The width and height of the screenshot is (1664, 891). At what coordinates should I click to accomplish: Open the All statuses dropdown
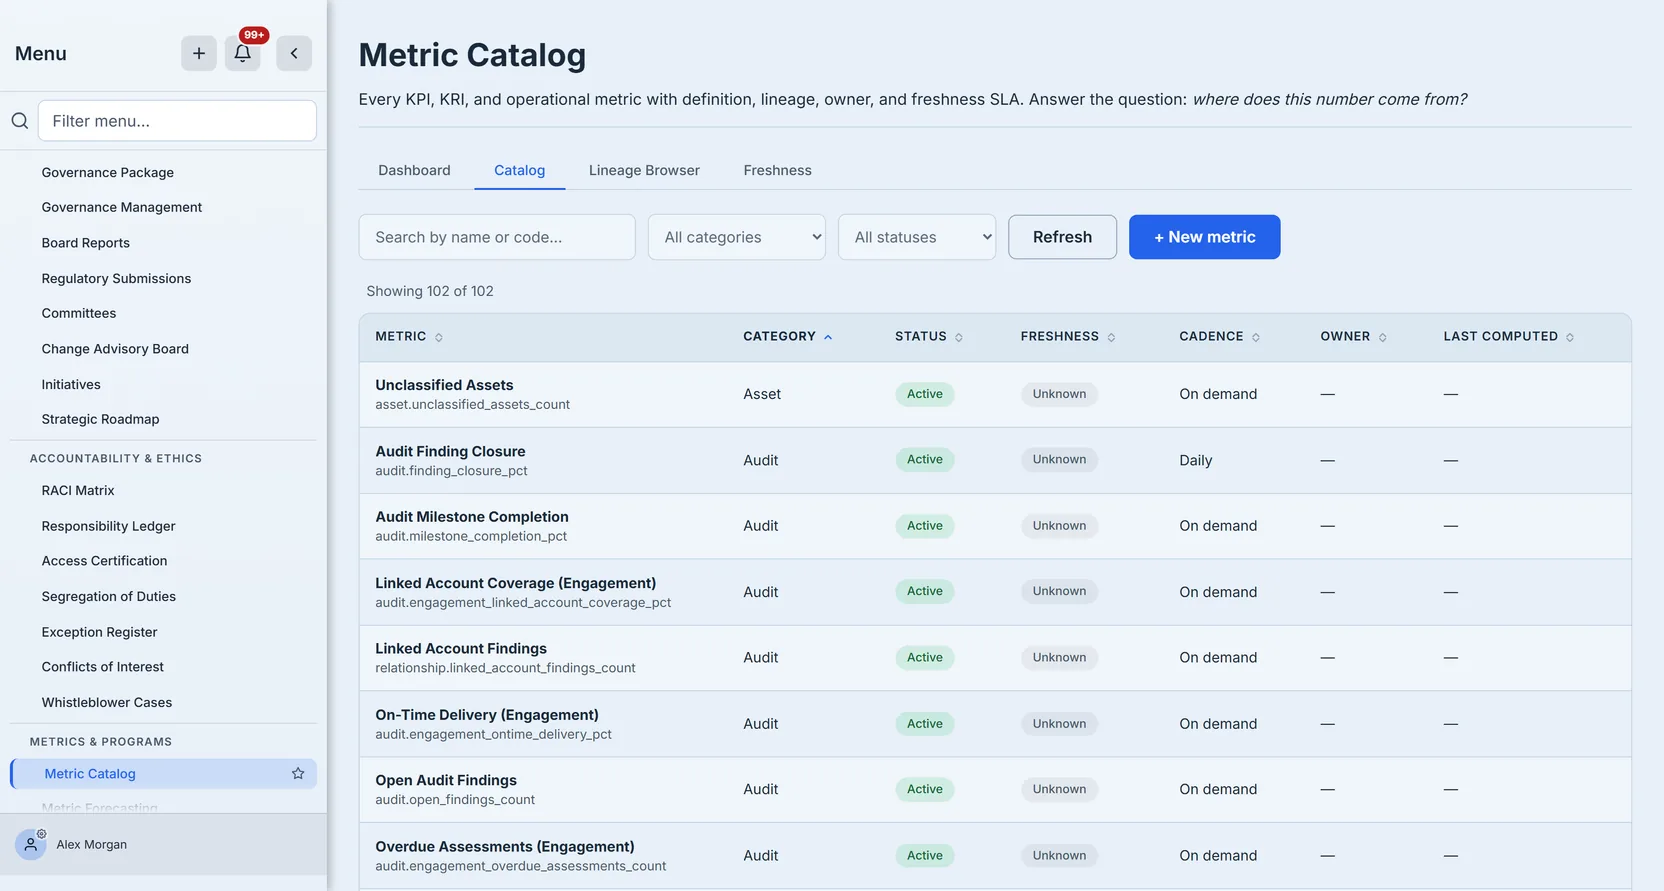[917, 237]
